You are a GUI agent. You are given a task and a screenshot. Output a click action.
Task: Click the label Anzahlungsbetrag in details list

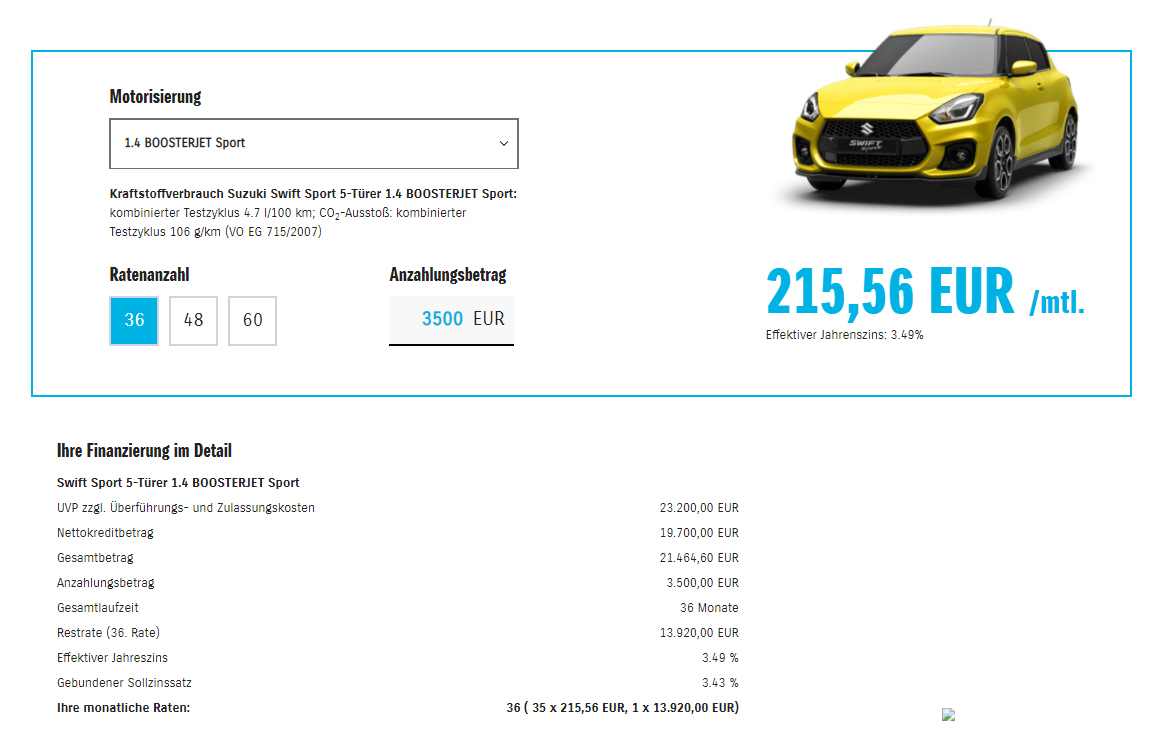105,583
